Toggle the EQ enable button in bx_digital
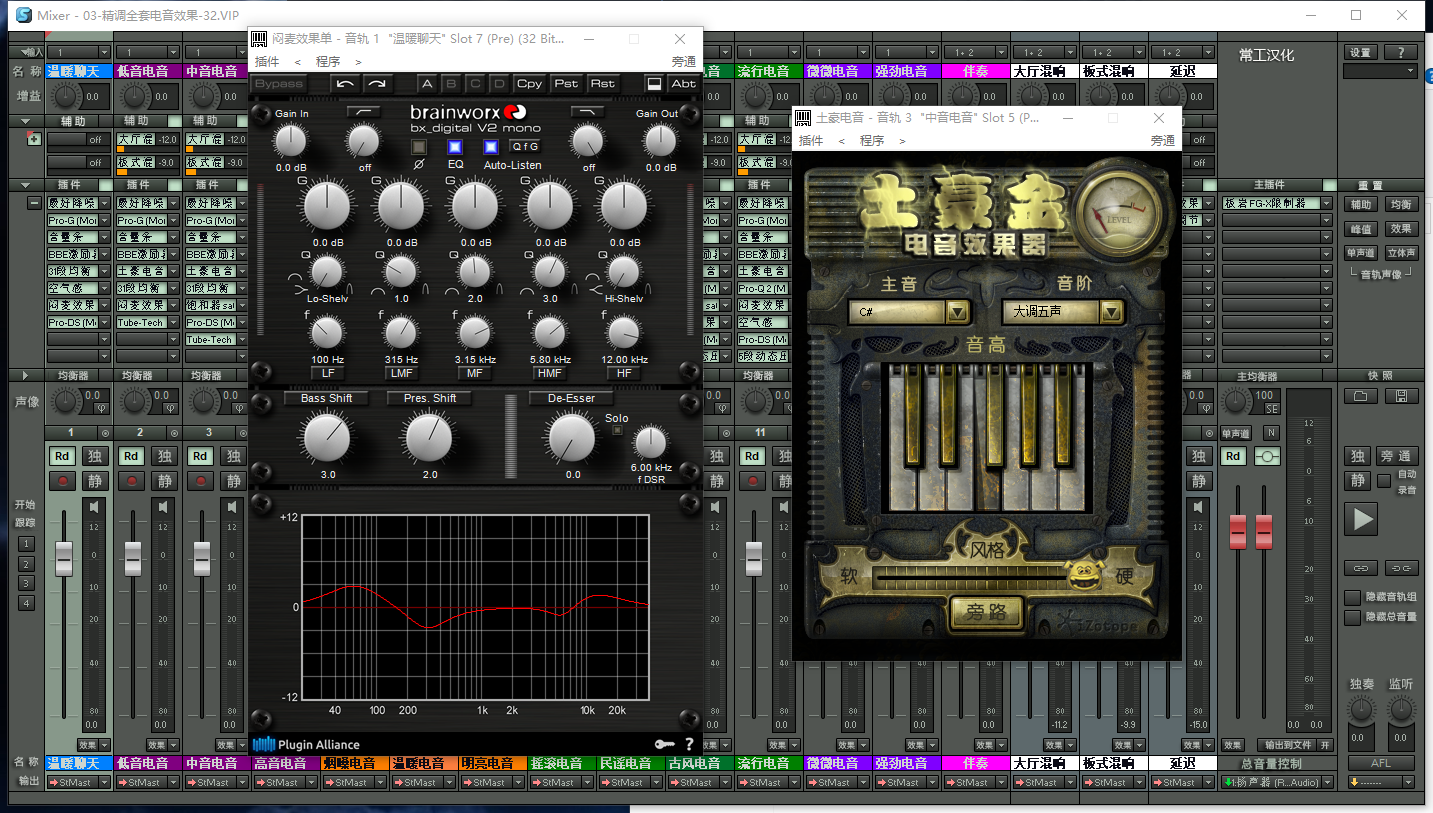This screenshot has height=813, width=1433. coord(455,147)
